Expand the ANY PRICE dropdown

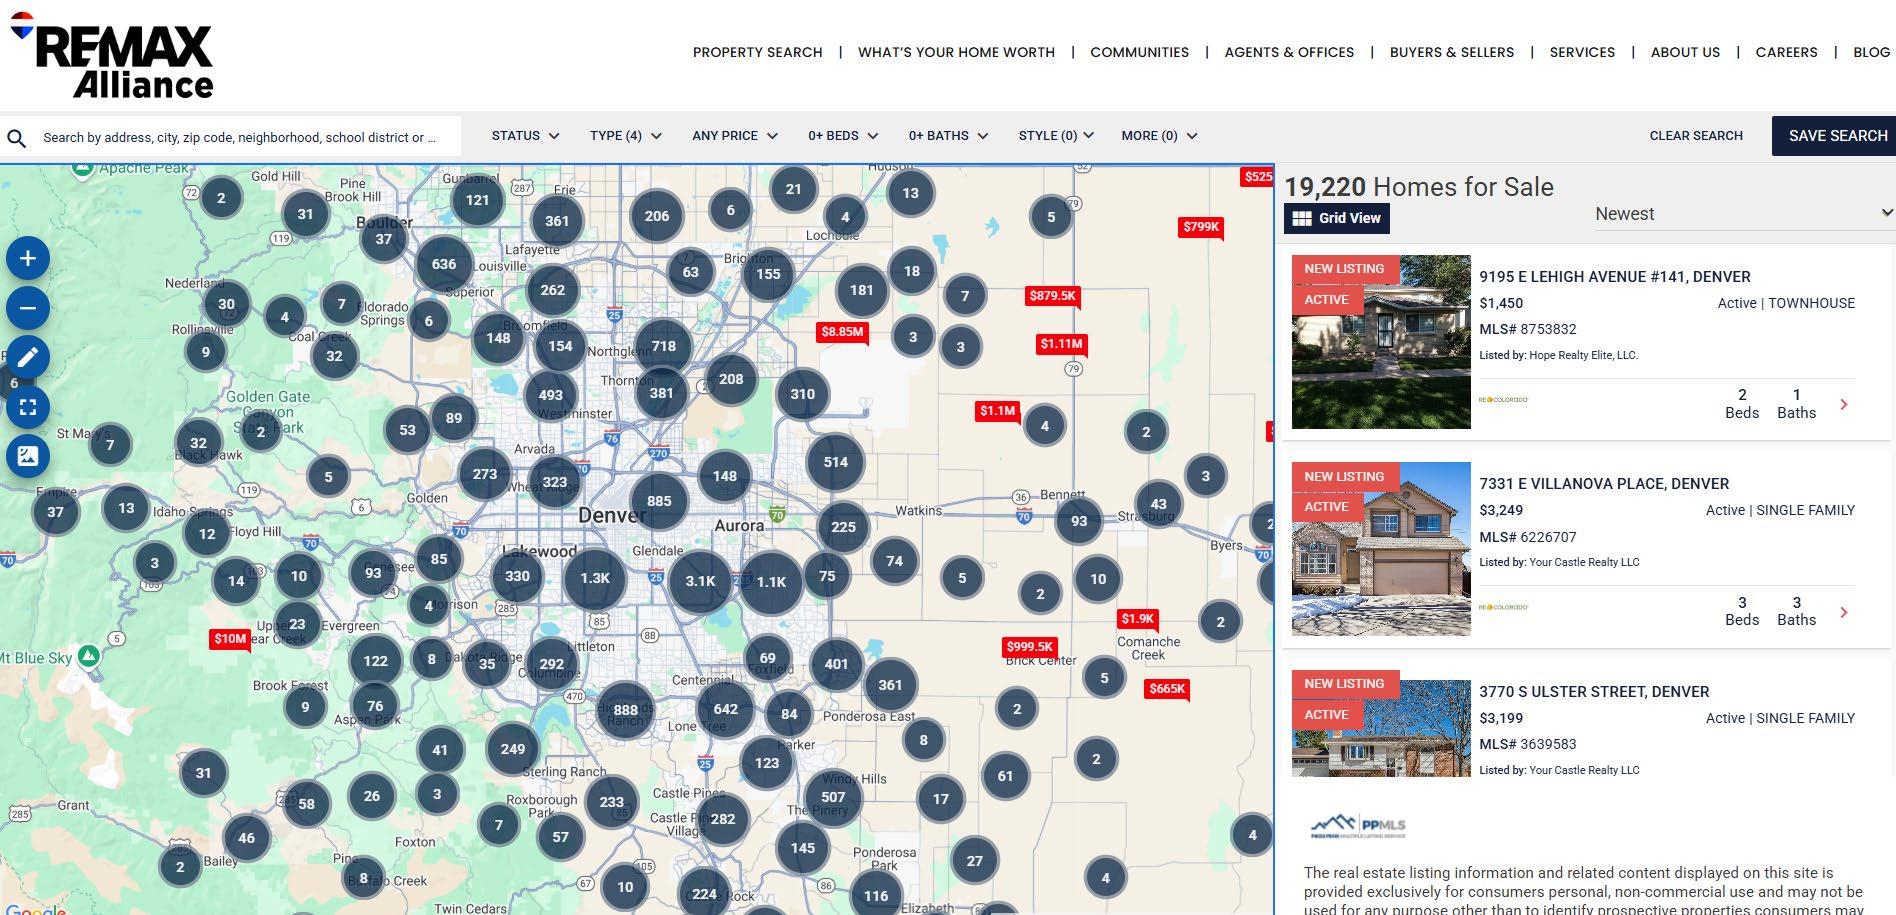[x=734, y=136]
